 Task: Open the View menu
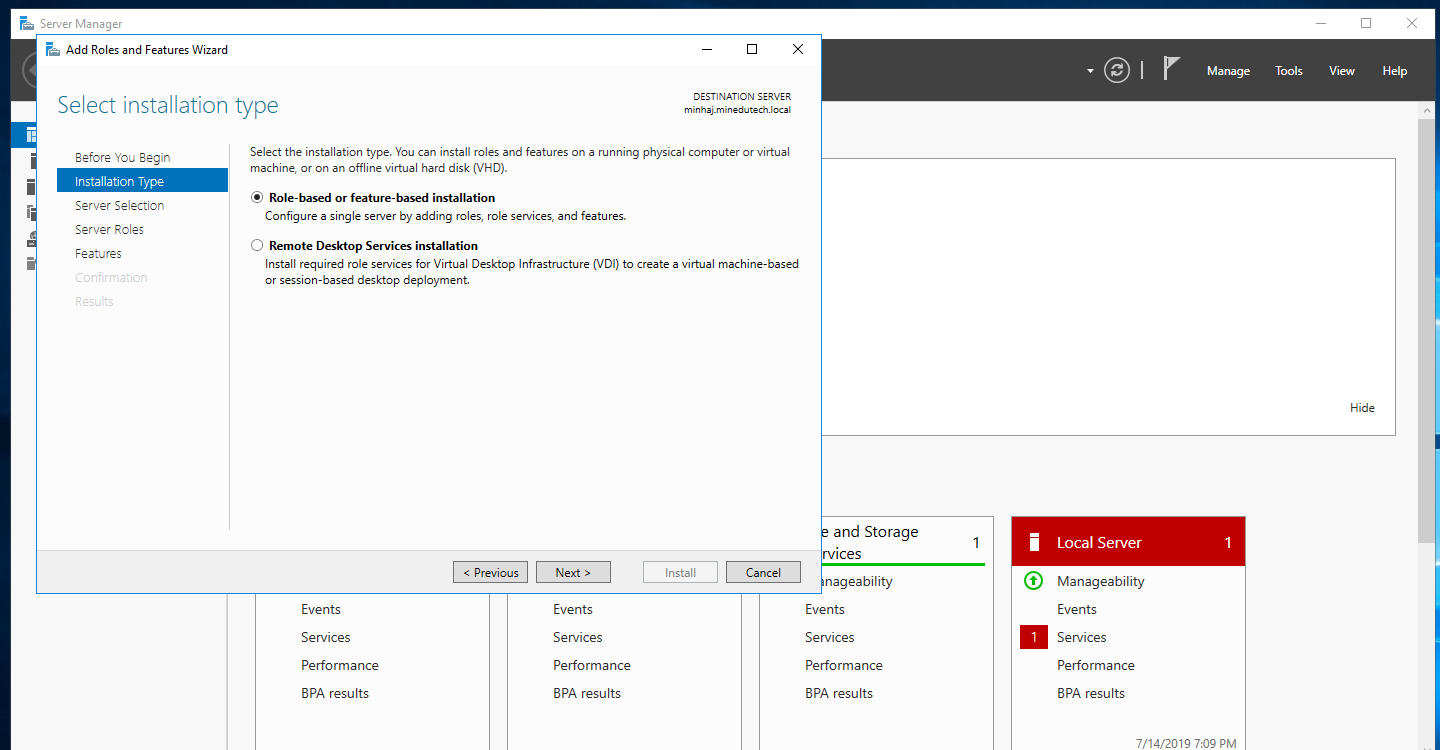click(1341, 71)
